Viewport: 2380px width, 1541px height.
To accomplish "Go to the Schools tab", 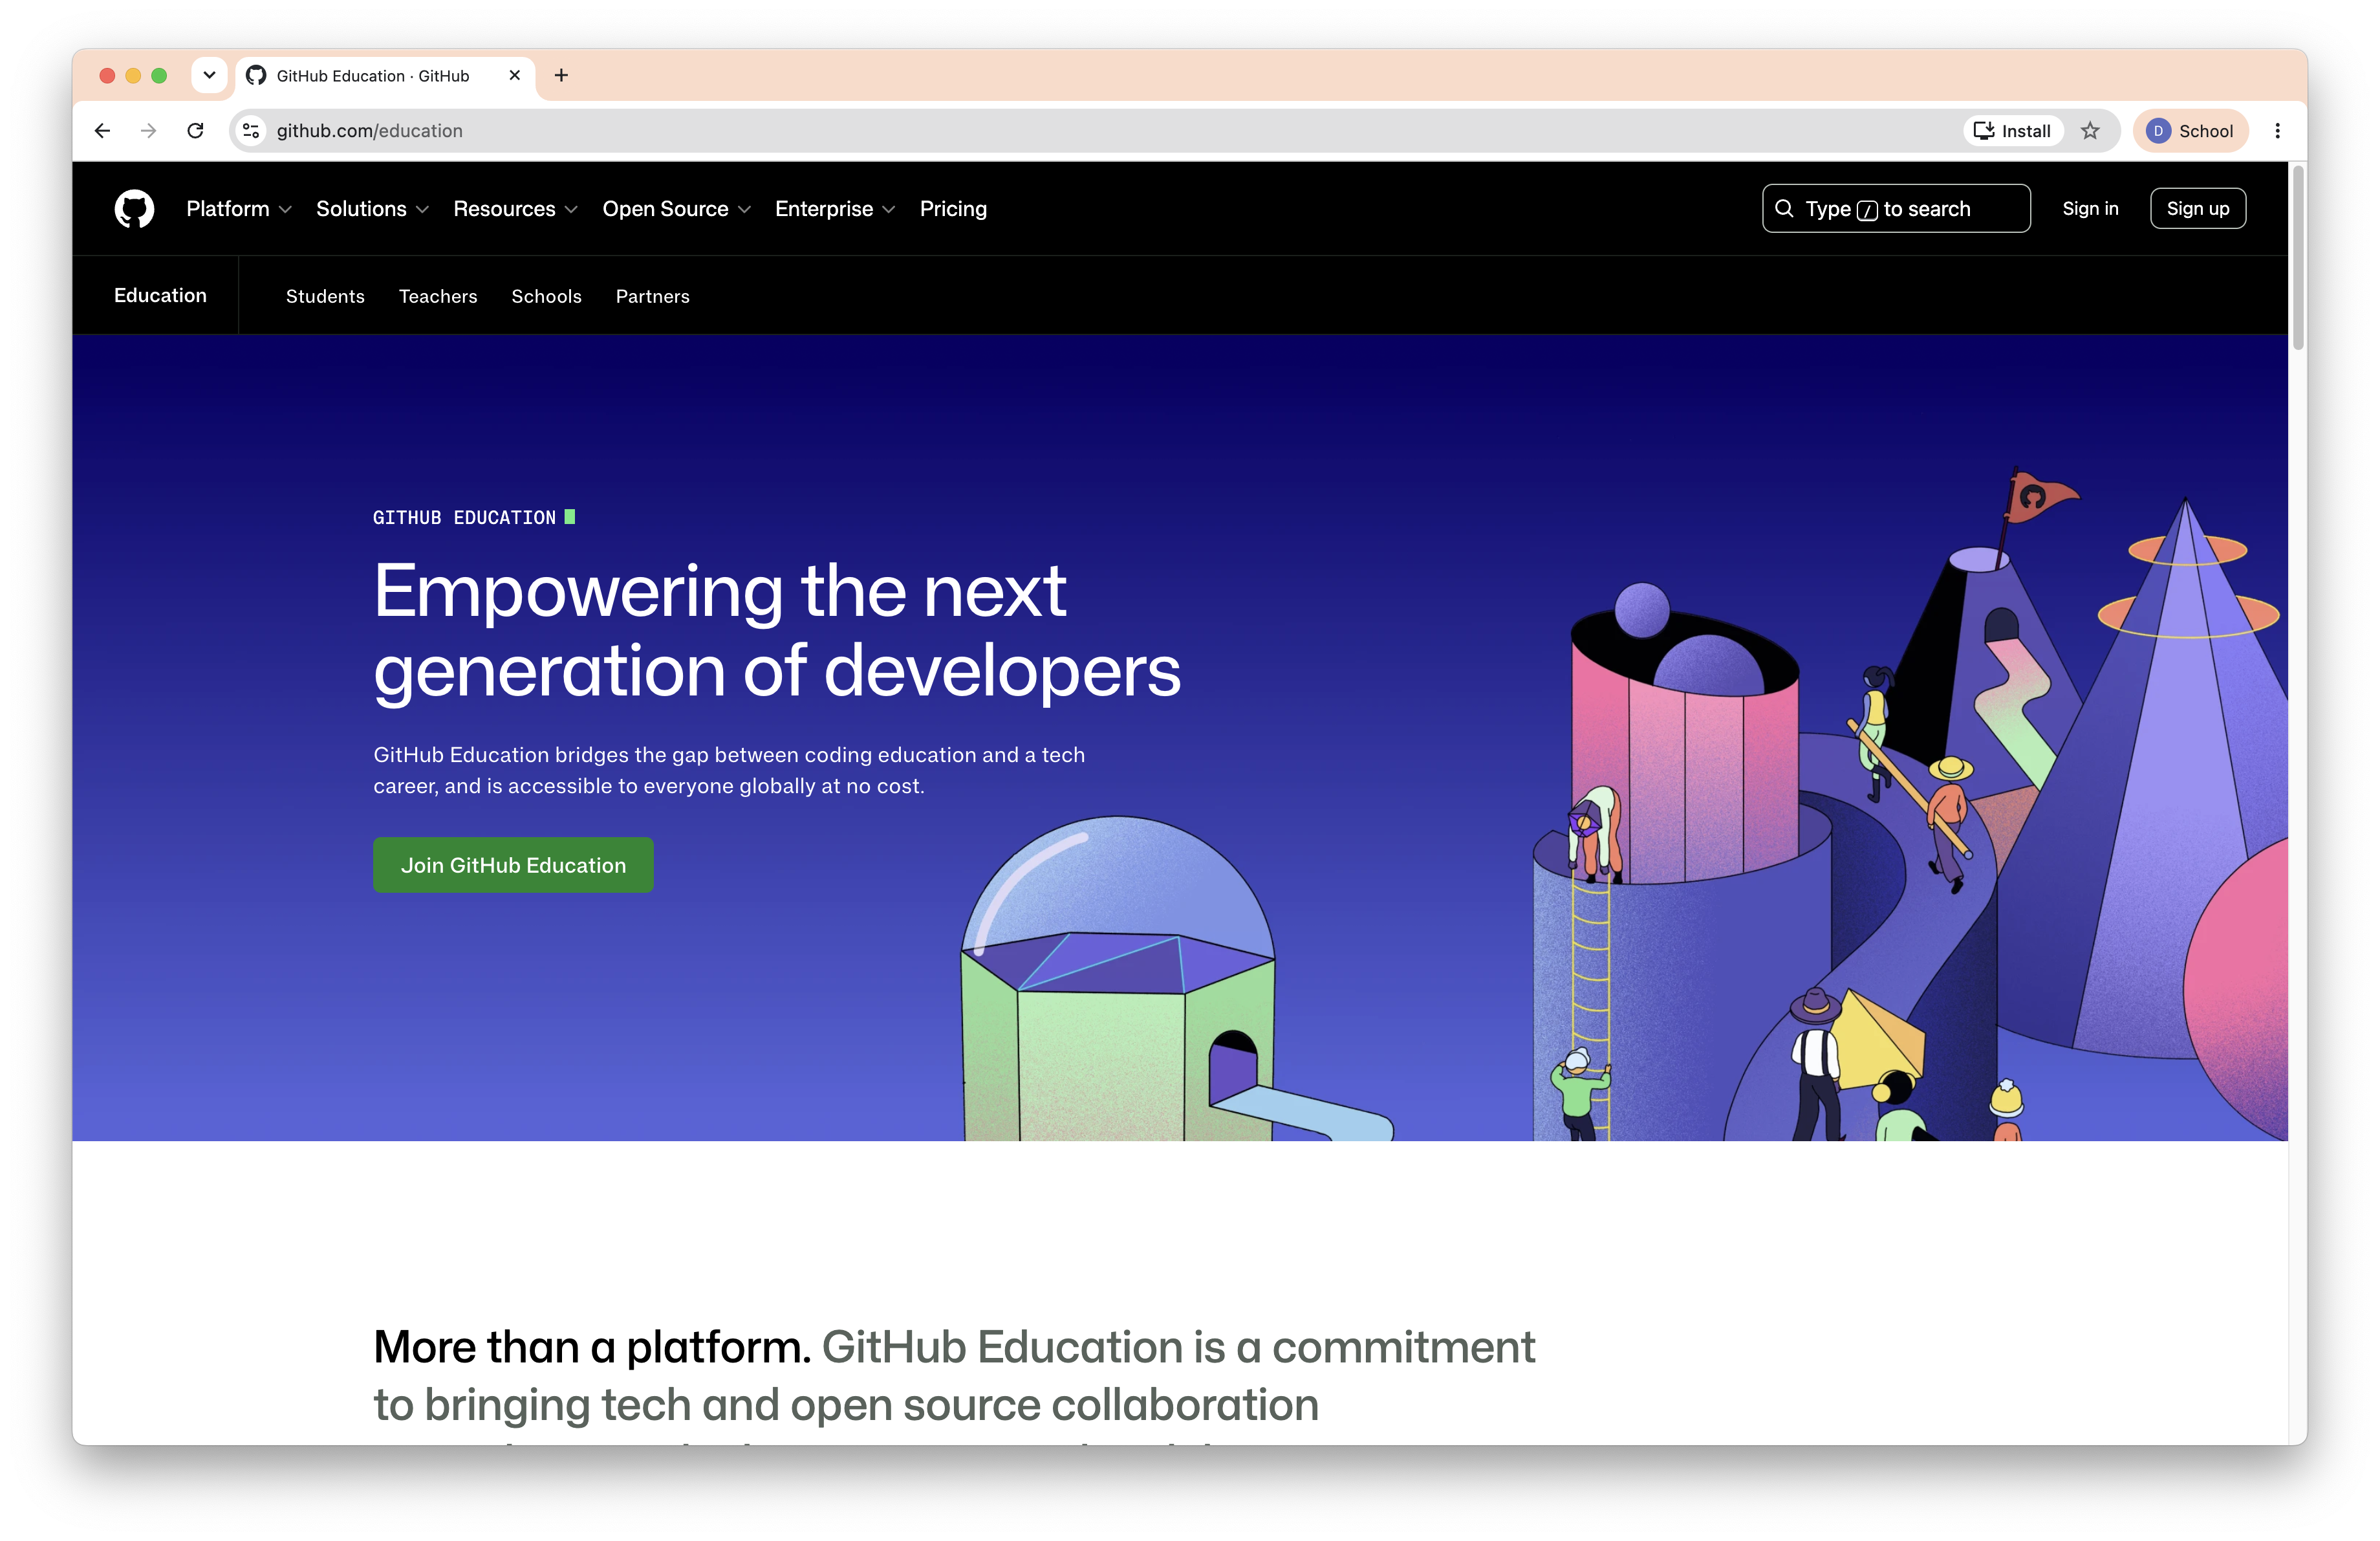I will coord(546,297).
